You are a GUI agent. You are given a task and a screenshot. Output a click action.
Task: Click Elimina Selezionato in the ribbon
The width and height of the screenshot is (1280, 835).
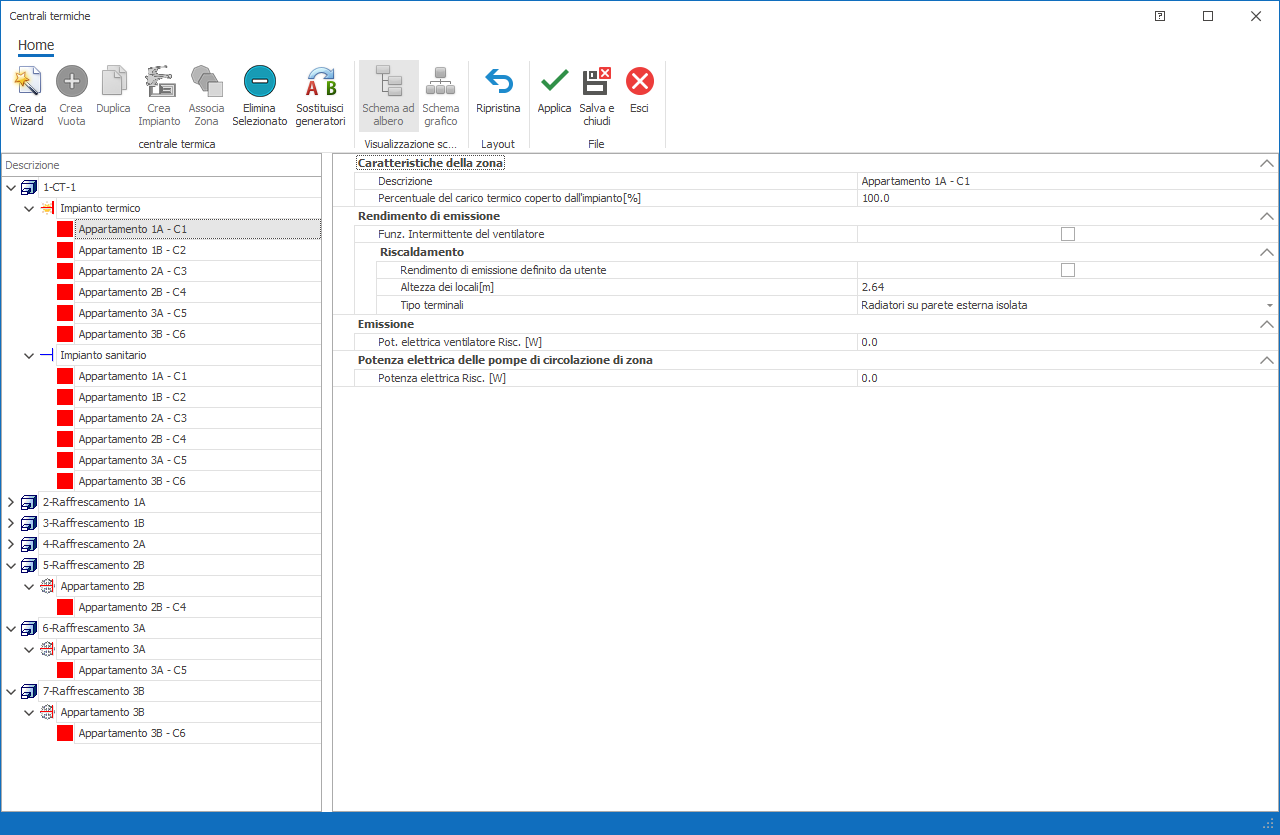(x=259, y=82)
